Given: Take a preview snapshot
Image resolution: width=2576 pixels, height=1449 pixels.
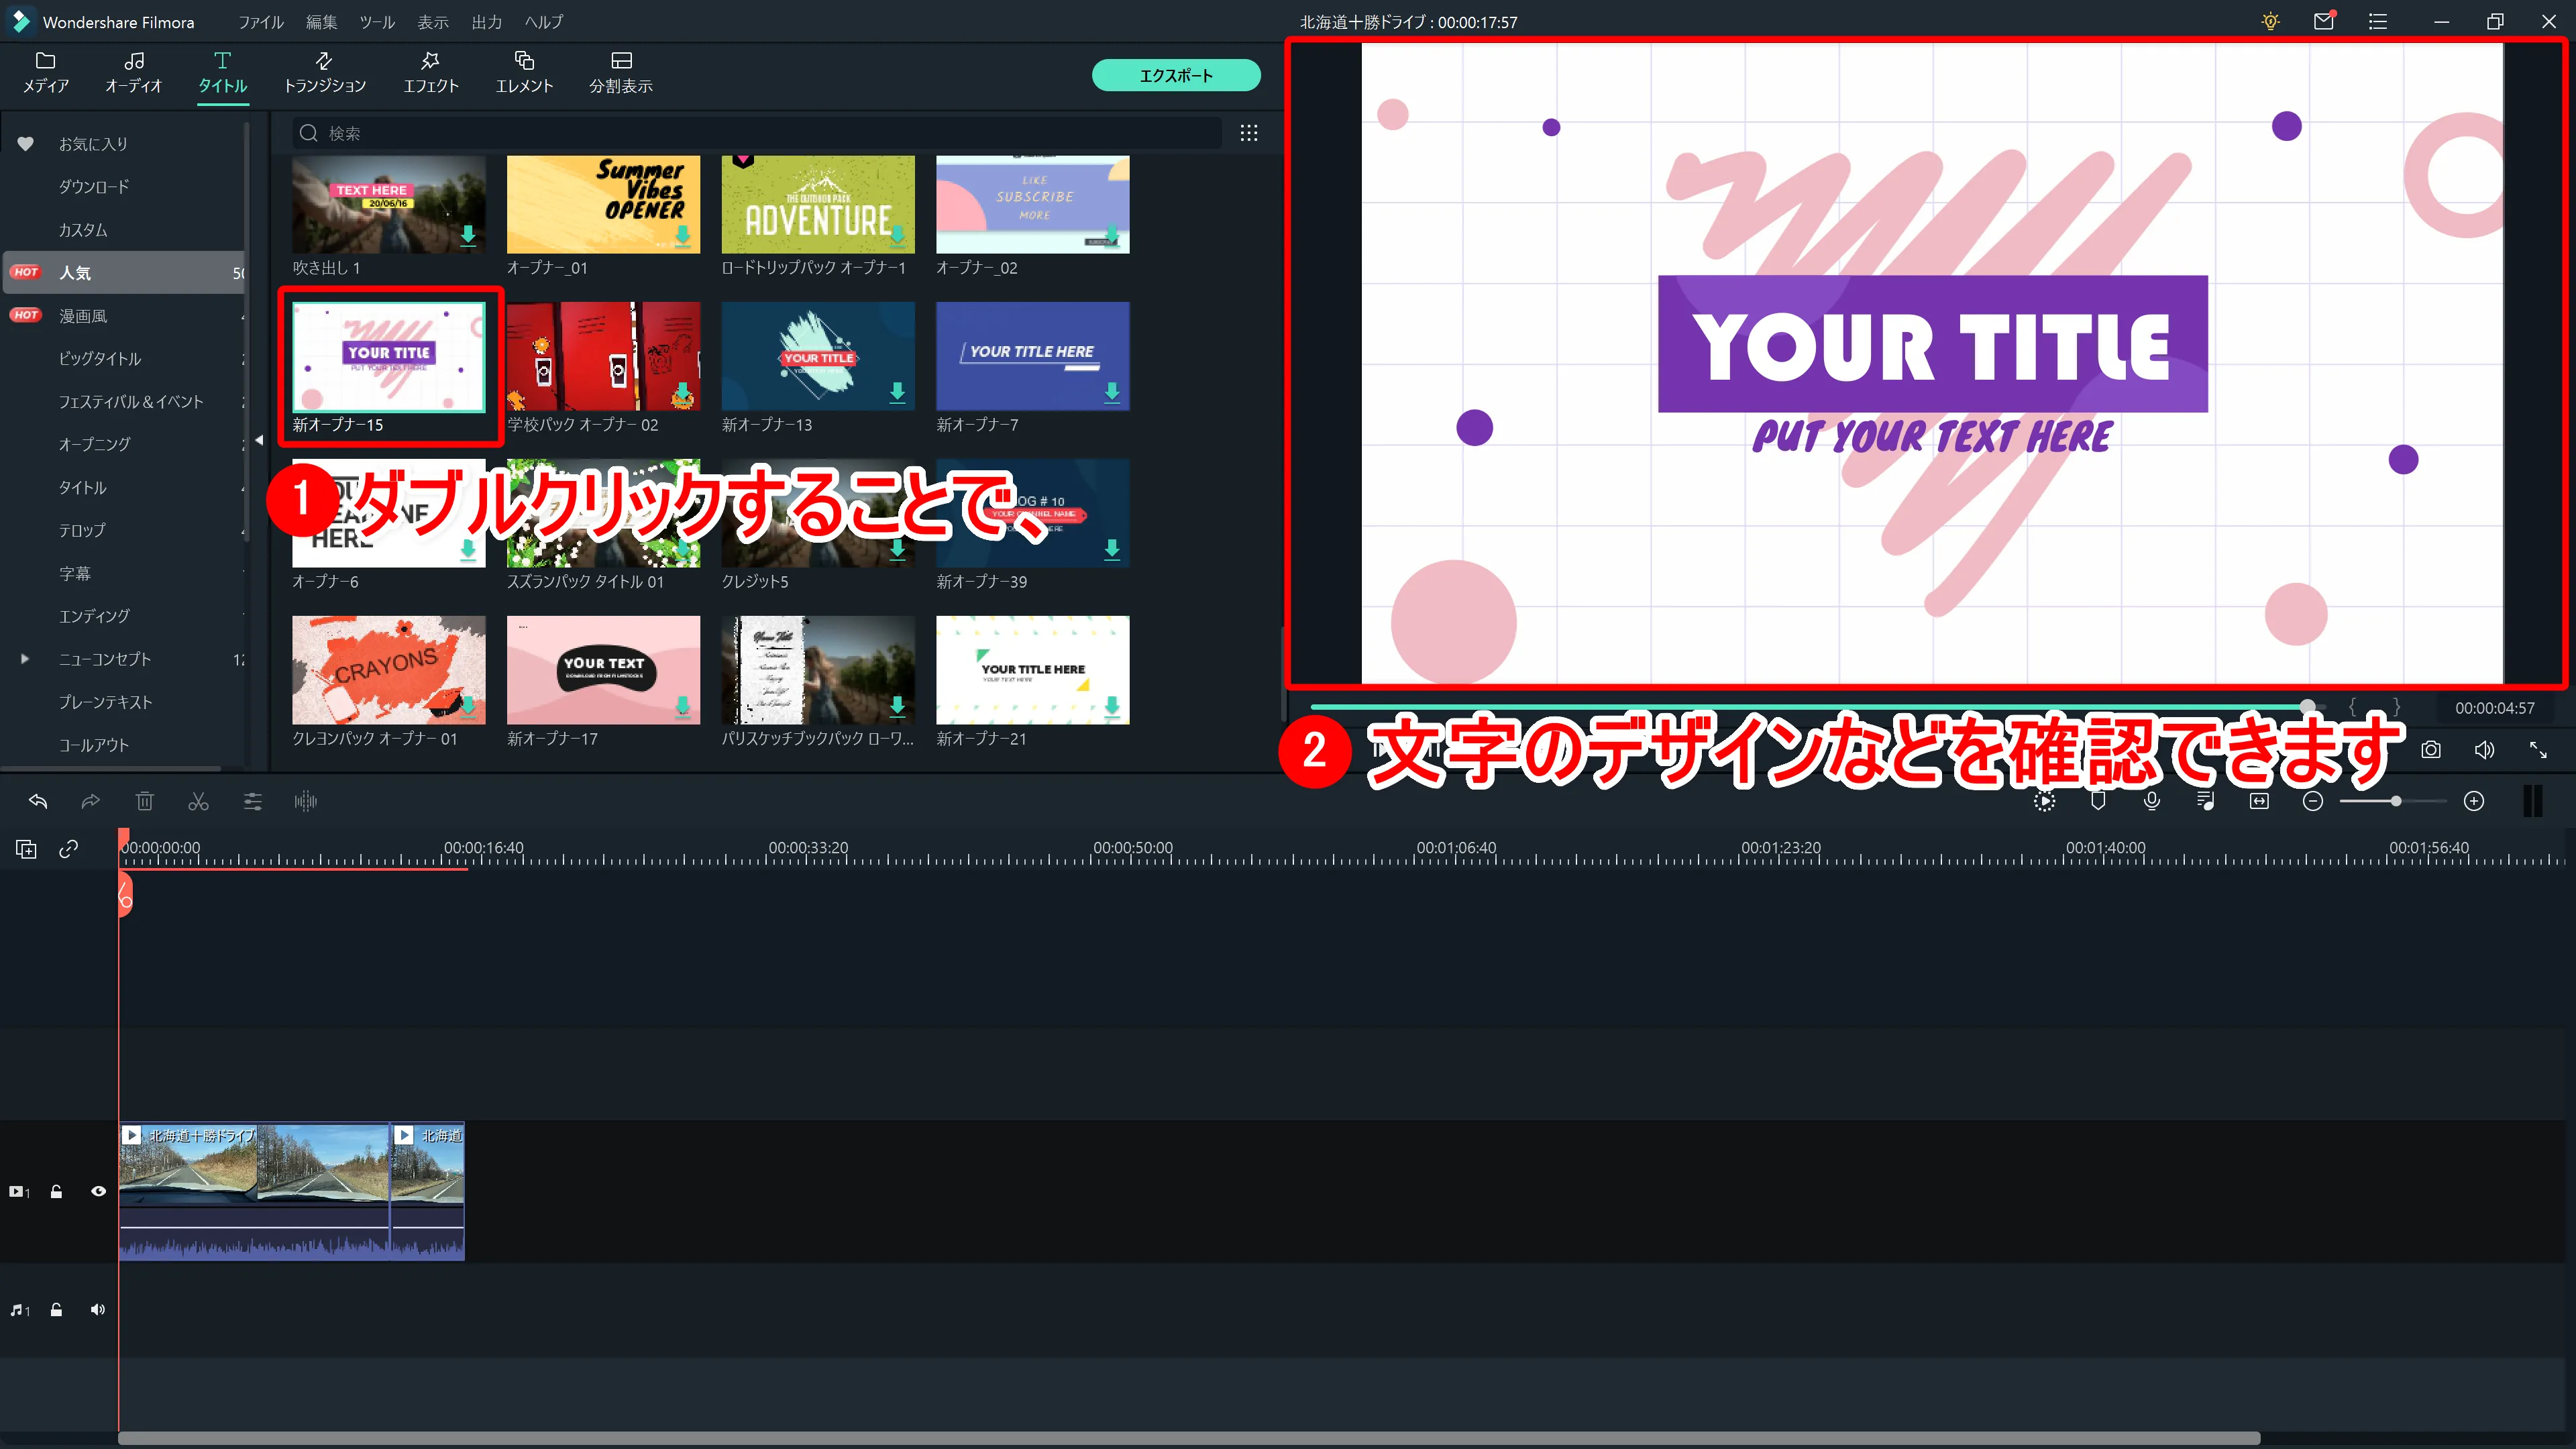Looking at the screenshot, I should coord(2431,750).
